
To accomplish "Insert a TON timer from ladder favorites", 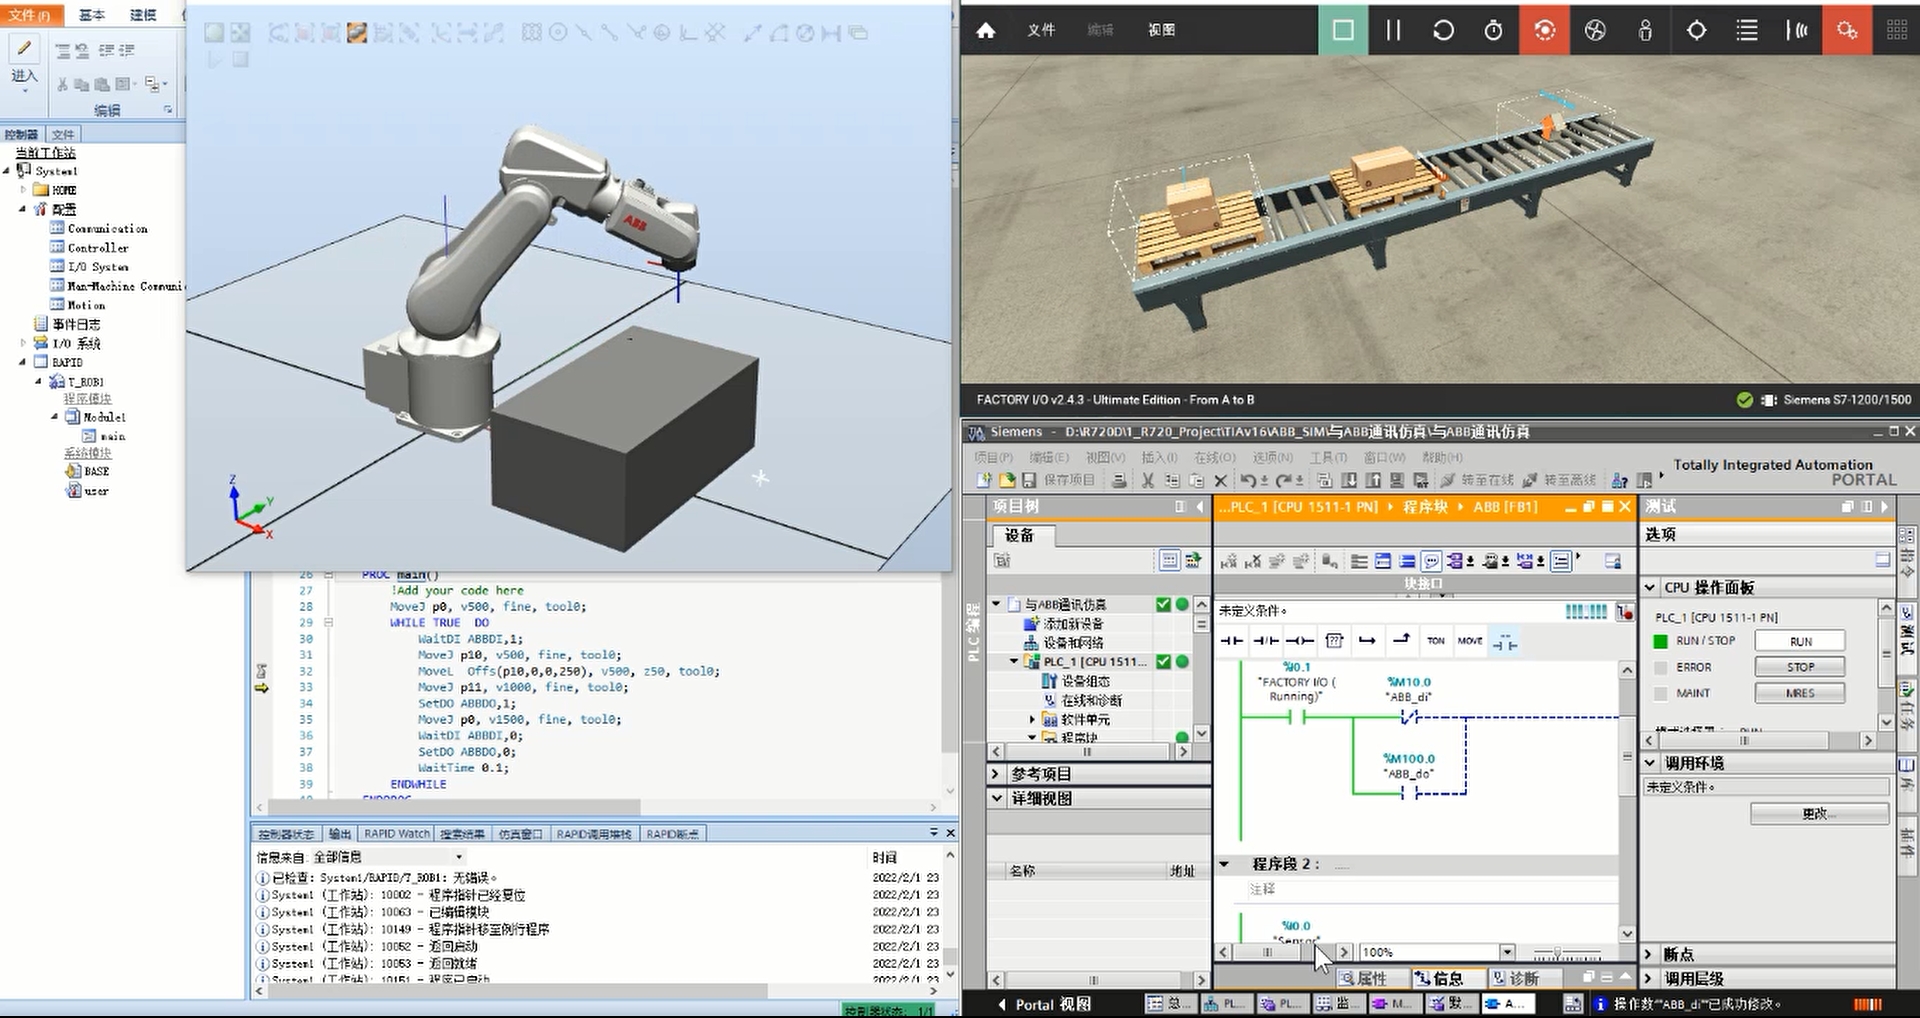I will point(1436,641).
